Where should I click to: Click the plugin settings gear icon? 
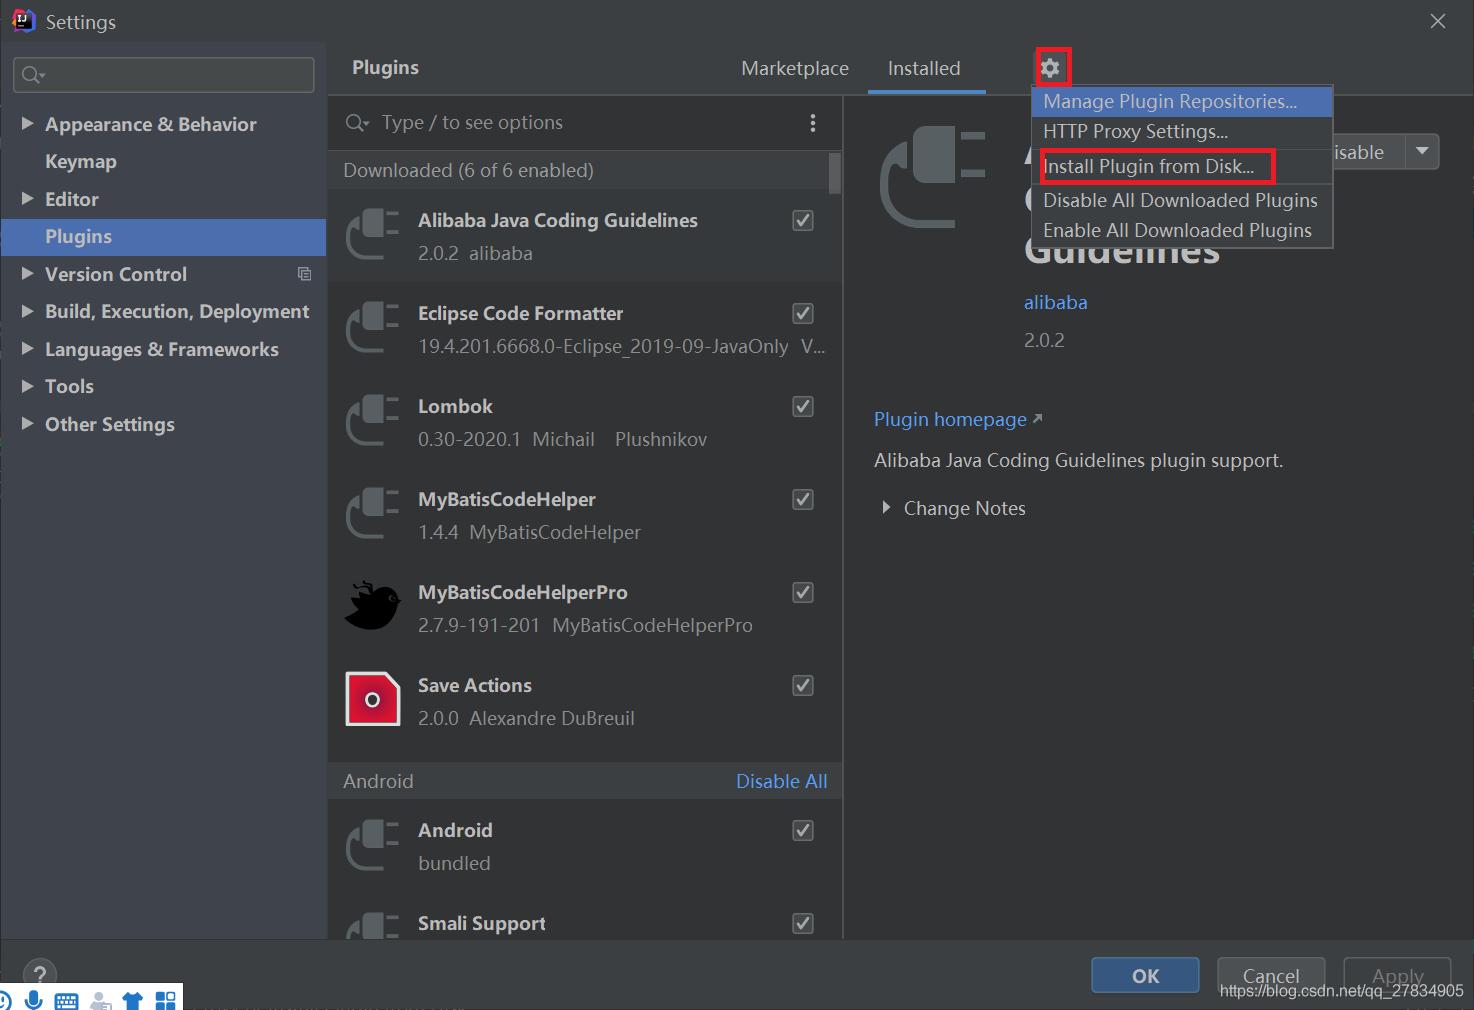tap(1050, 68)
